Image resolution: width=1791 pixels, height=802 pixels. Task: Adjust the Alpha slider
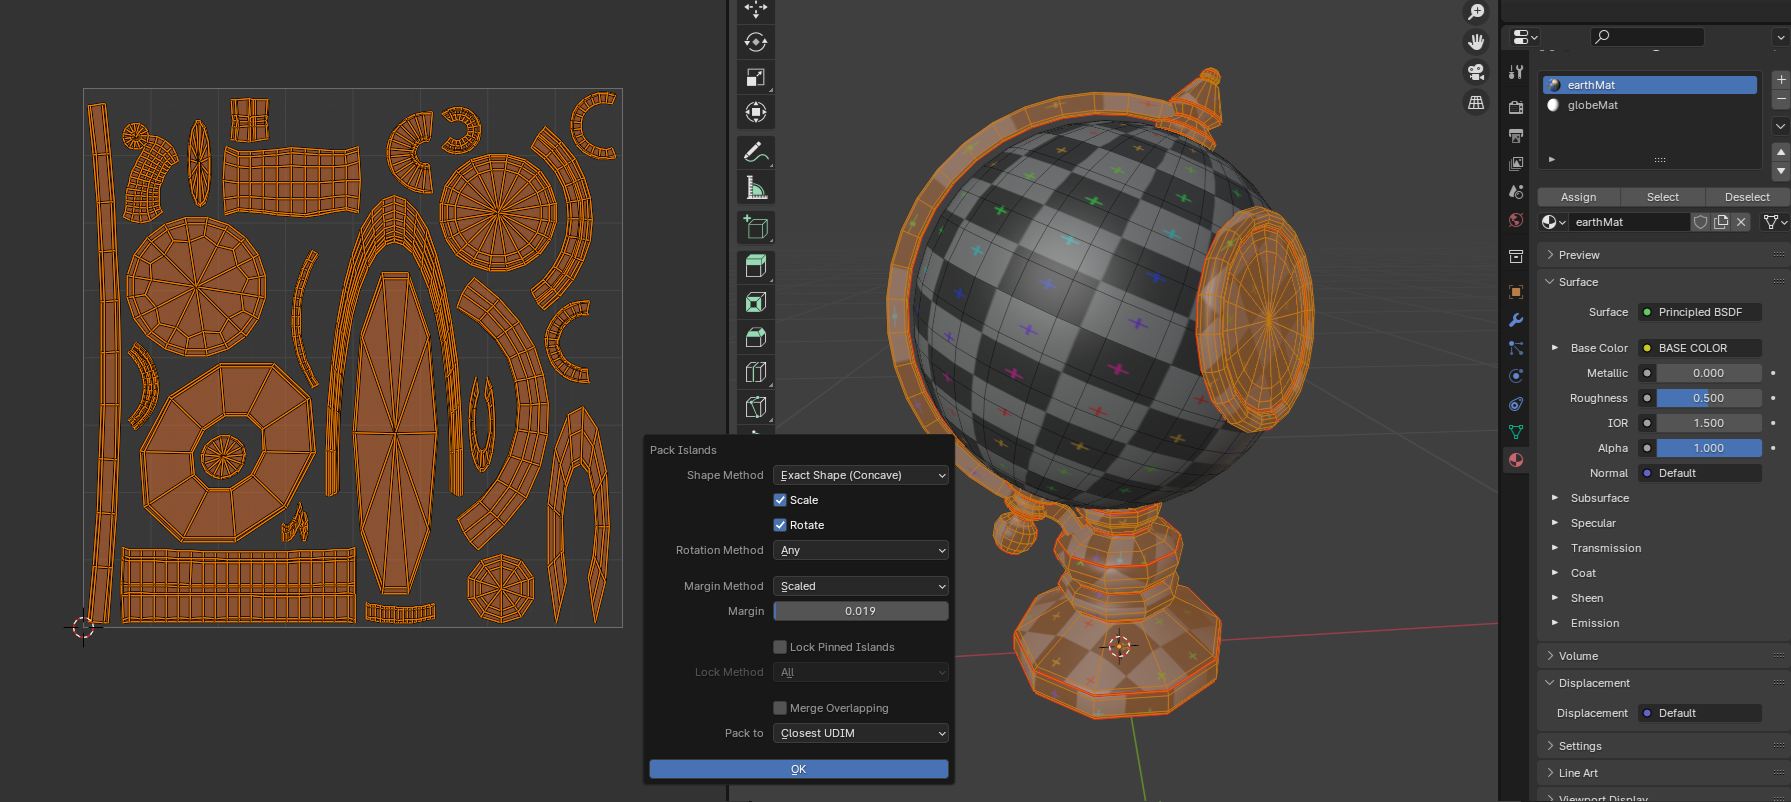[1709, 448]
